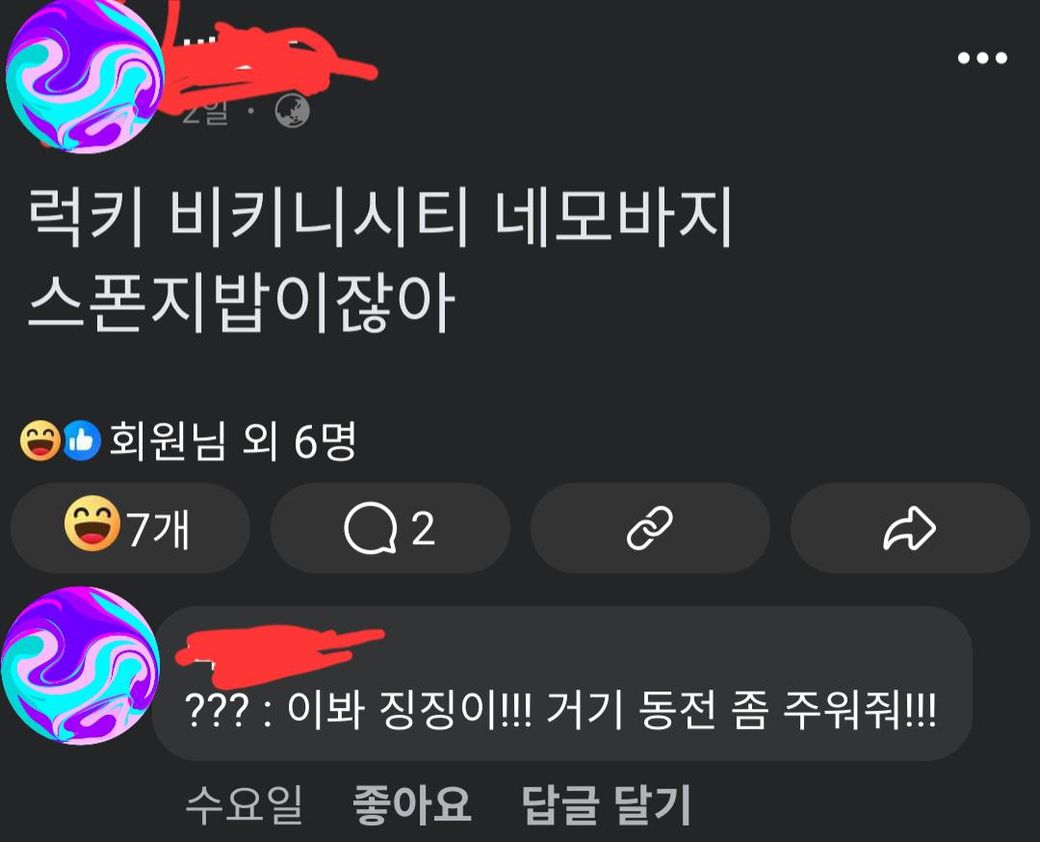Click the post's 2일 timestamp

(x=205, y=113)
